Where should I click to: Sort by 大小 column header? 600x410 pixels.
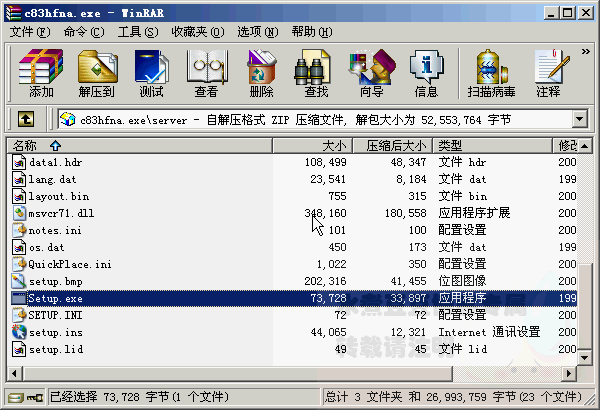coord(313,146)
